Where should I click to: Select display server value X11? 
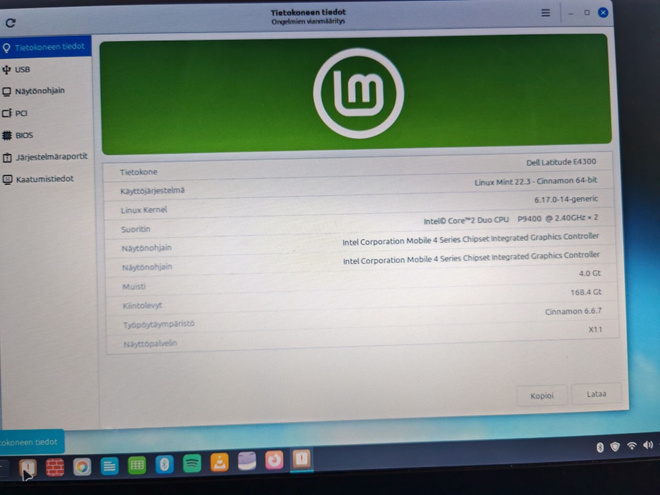pyautogui.click(x=595, y=329)
